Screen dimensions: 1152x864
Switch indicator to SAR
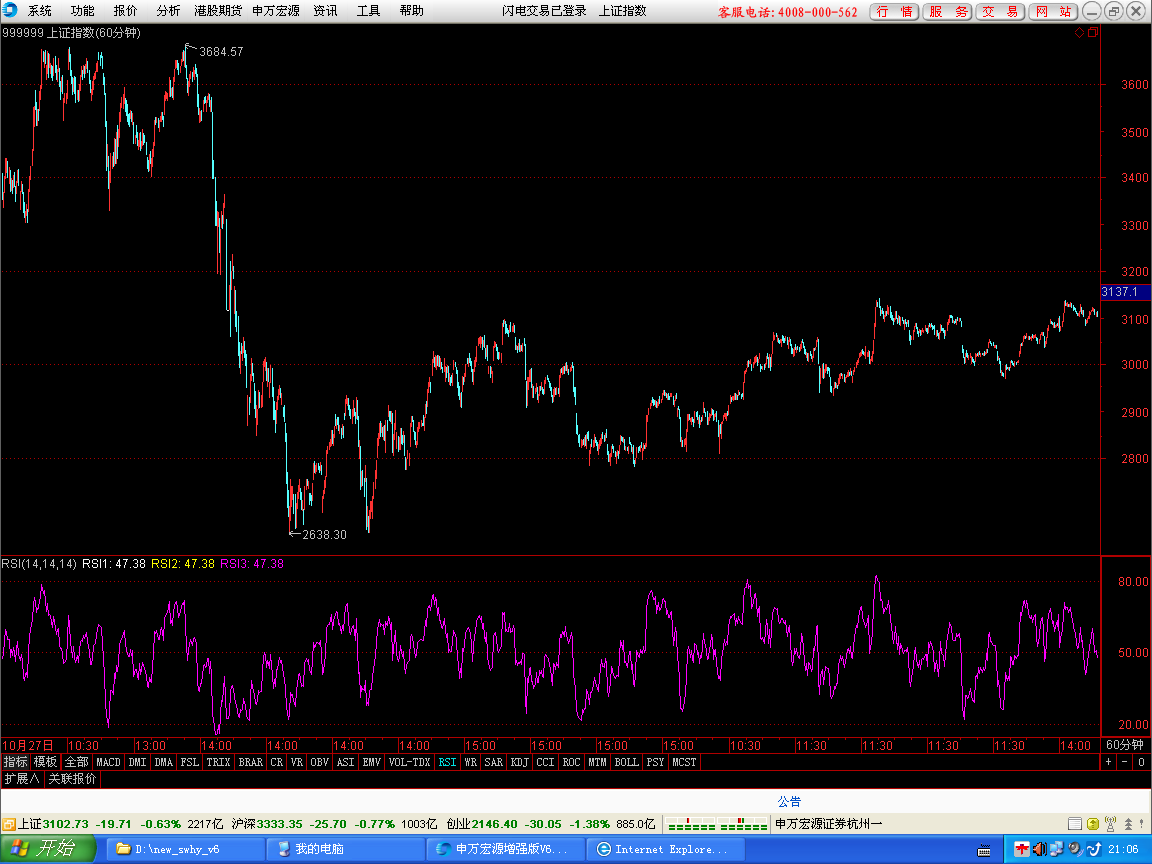click(494, 762)
